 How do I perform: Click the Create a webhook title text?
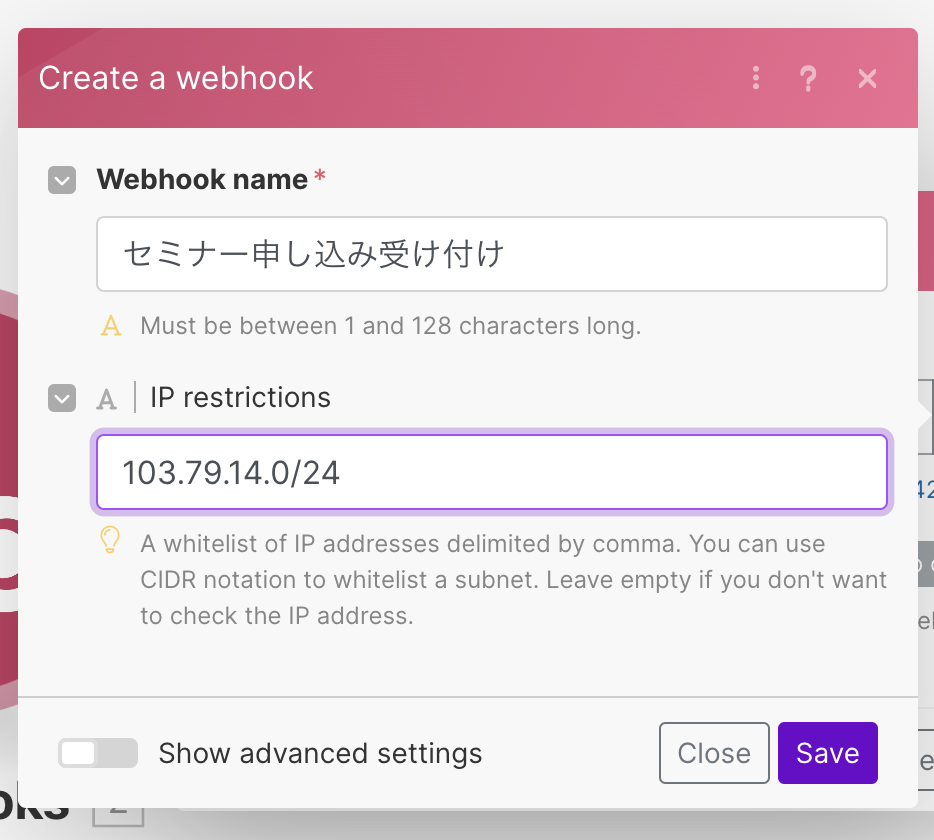(x=176, y=78)
